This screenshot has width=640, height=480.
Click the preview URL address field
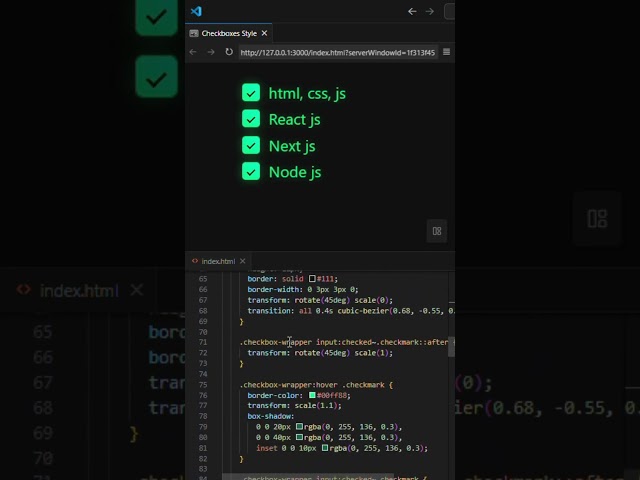click(x=338, y=52)
